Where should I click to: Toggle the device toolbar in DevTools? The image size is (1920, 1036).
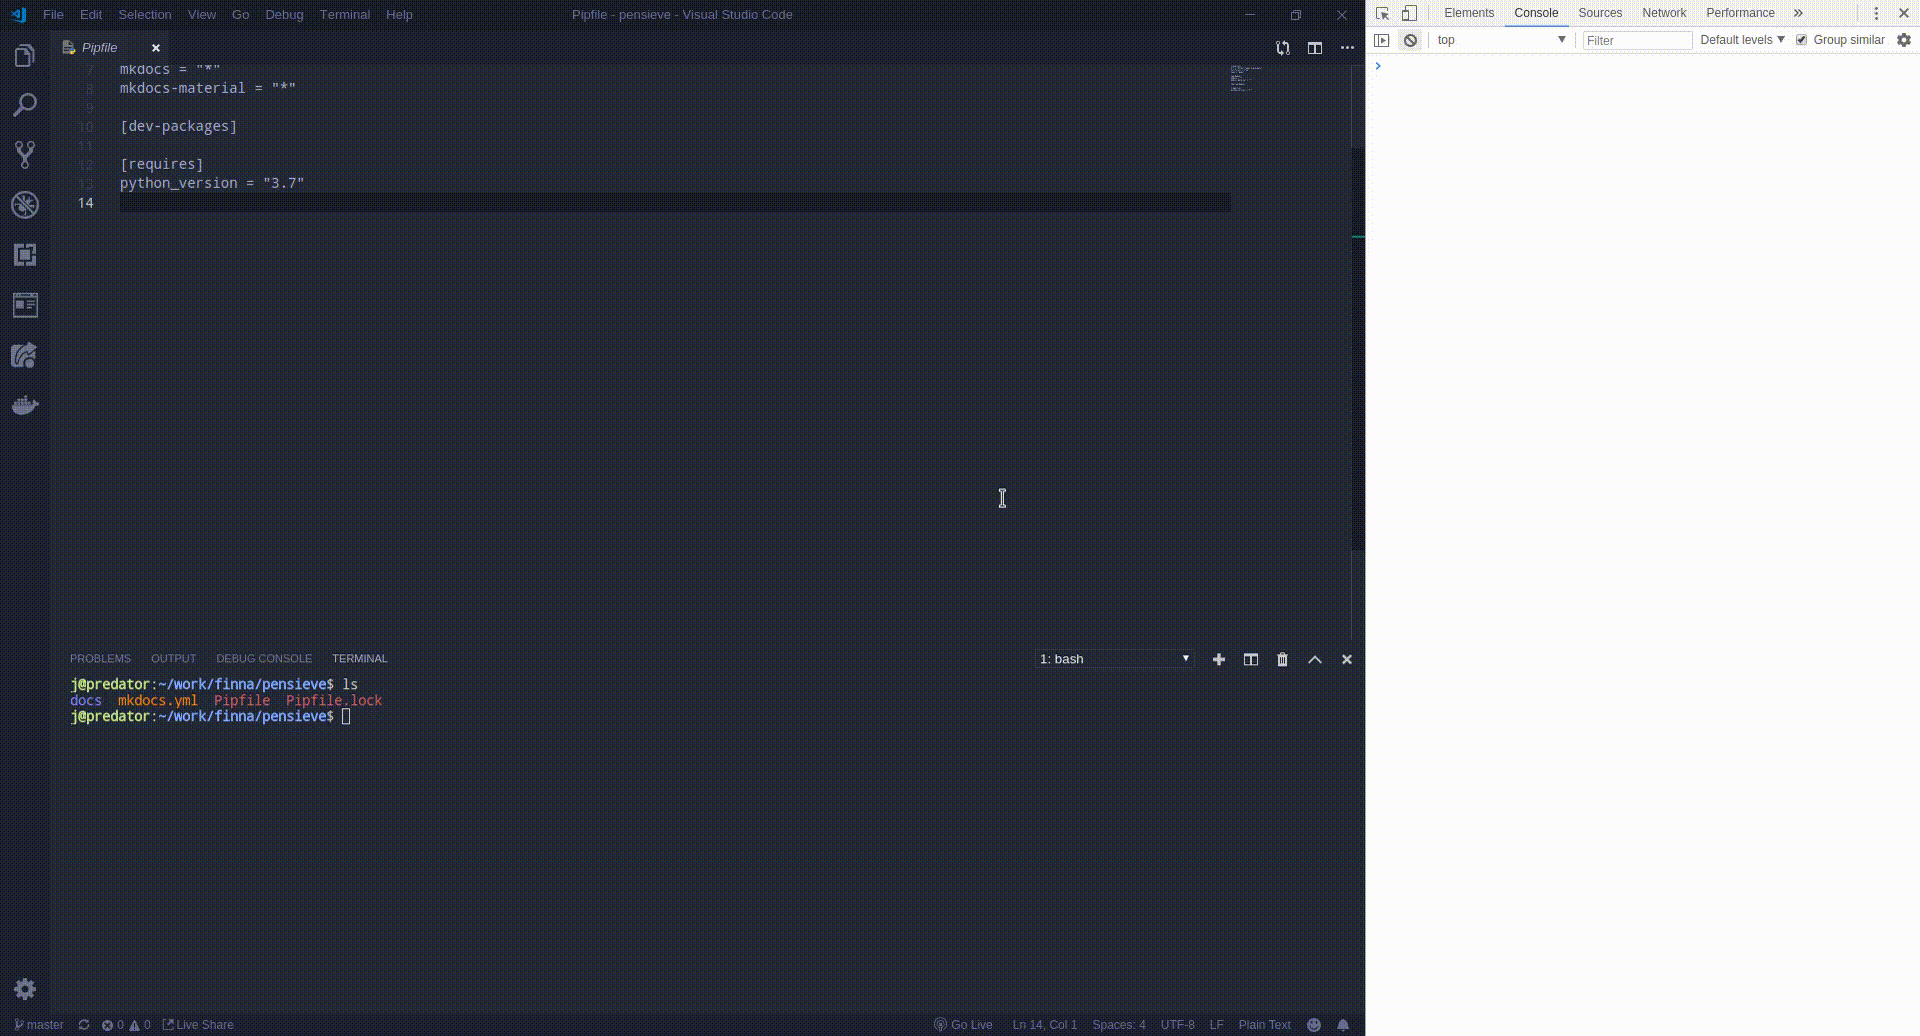coord(1410,13)
